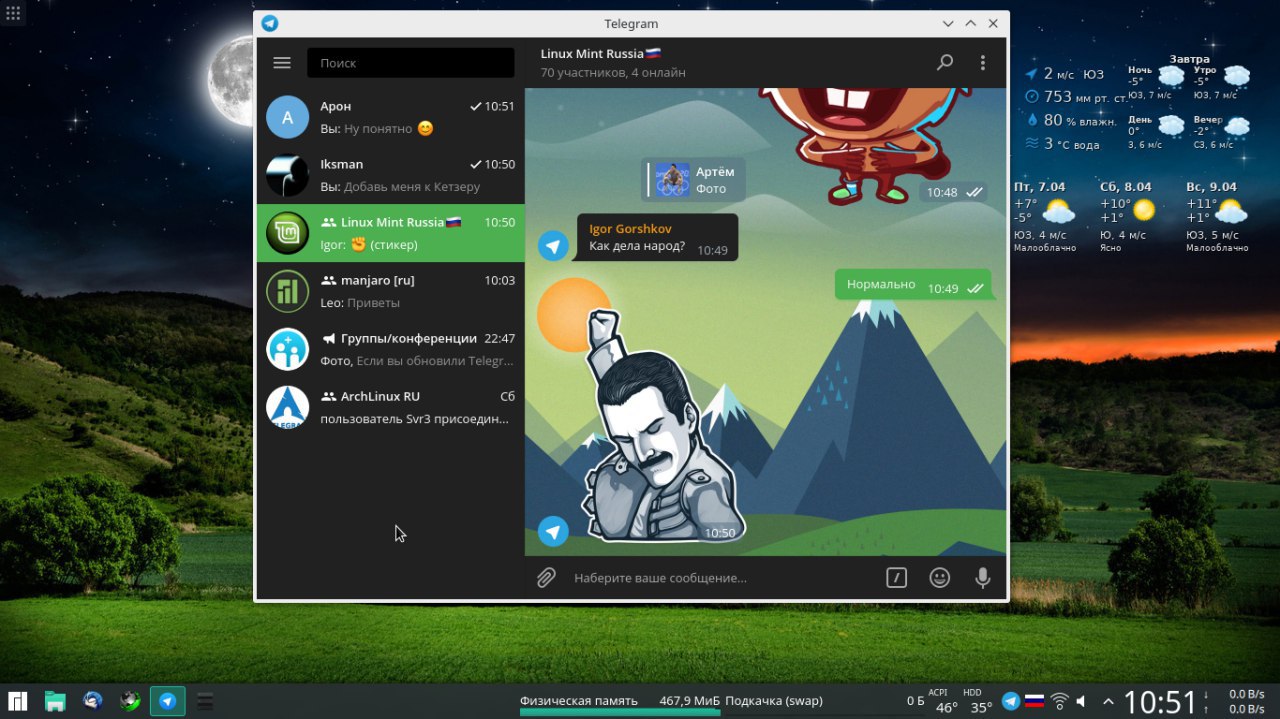Image resolution: width=1280 pixels, height=719 pixels.
Task: Open search in Linux Mint Russia chat
Action: [945, 63]
